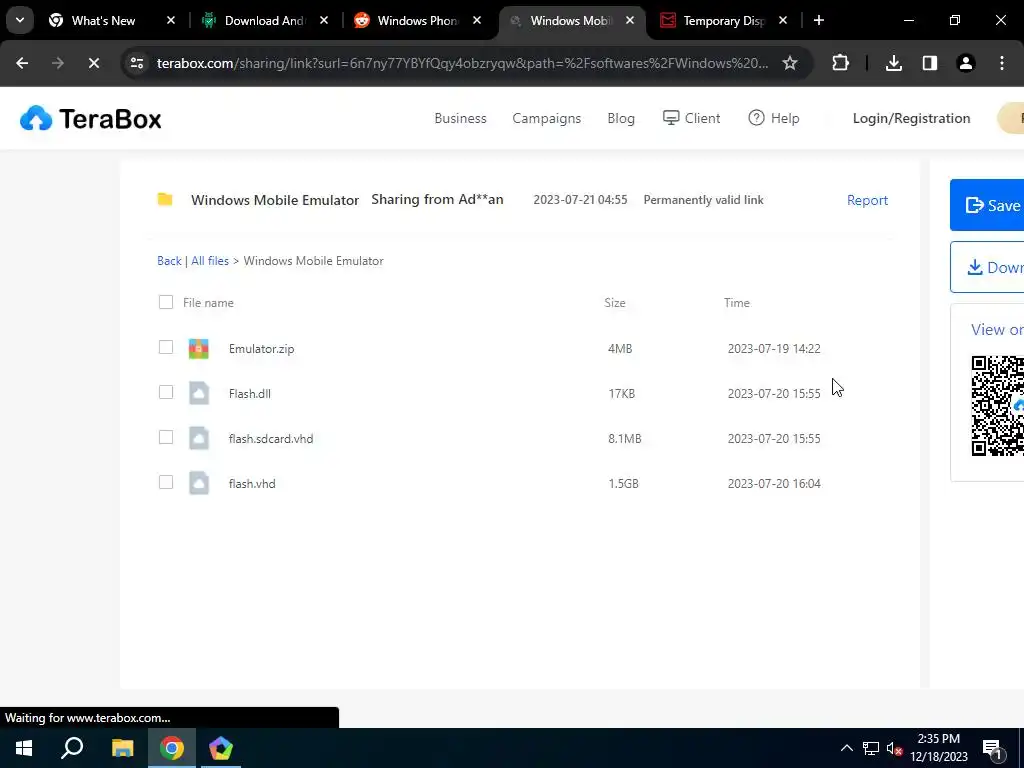Open the Chrome extensions puzzle icon
1024x768 pixels.
point(840,63)
